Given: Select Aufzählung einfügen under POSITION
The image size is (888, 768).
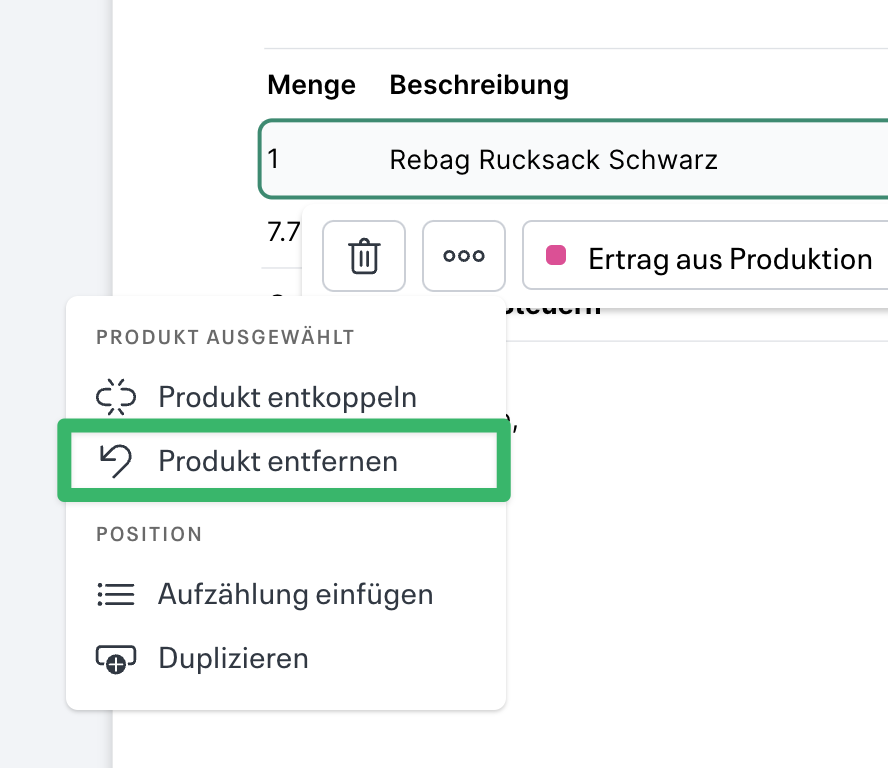Looking at the screenshot, I should [x=295, y=594].
